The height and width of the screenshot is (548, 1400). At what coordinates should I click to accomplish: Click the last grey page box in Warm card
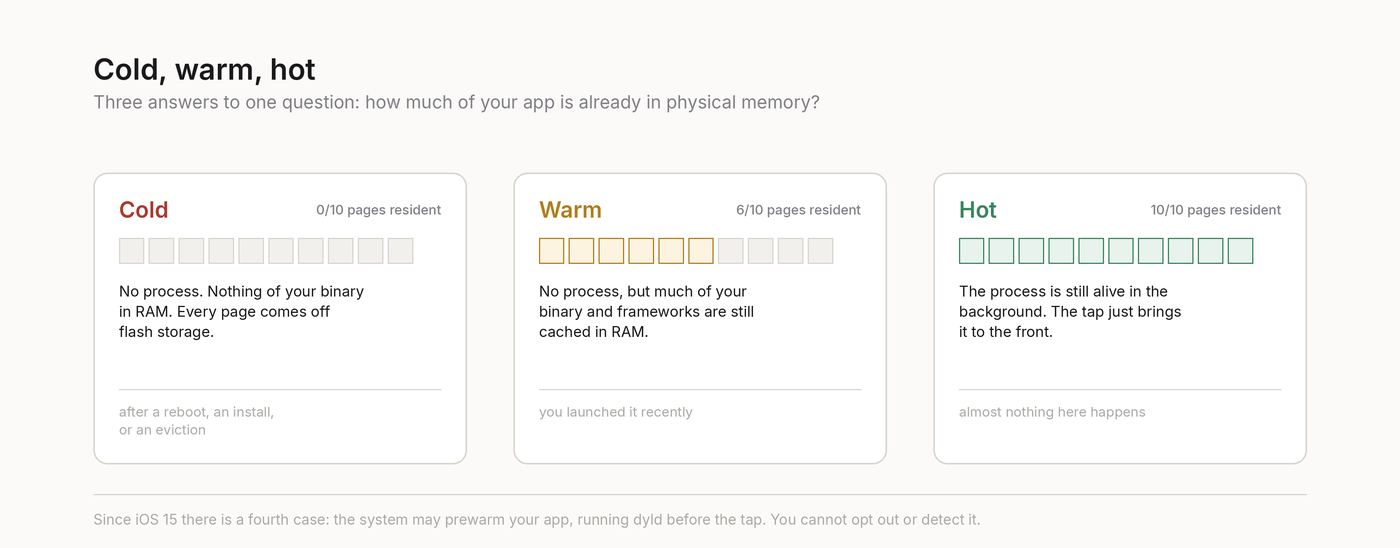click(821, 251)
